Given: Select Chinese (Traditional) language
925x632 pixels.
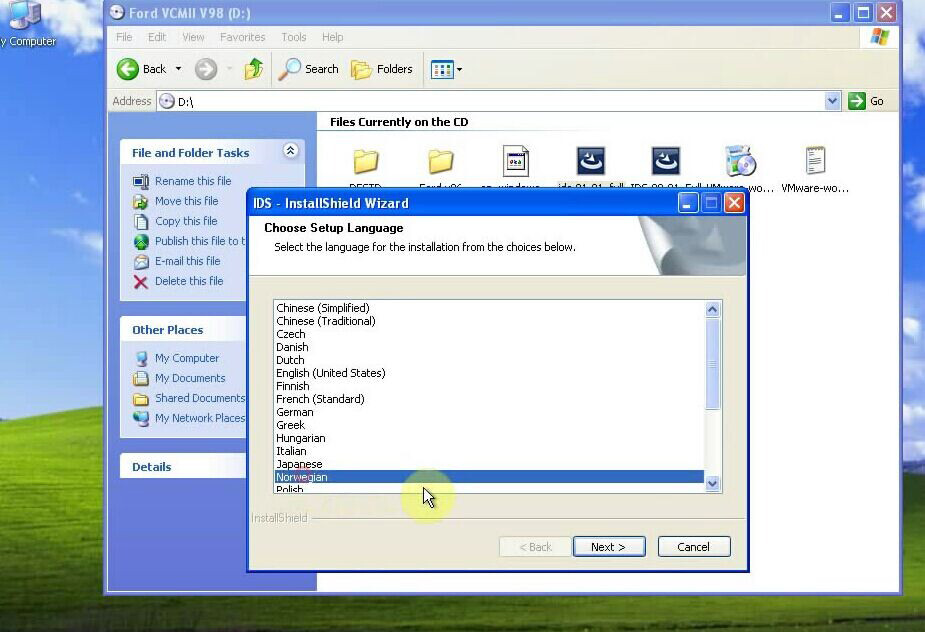Looking at the screenshot, I should tap(490, 321).
